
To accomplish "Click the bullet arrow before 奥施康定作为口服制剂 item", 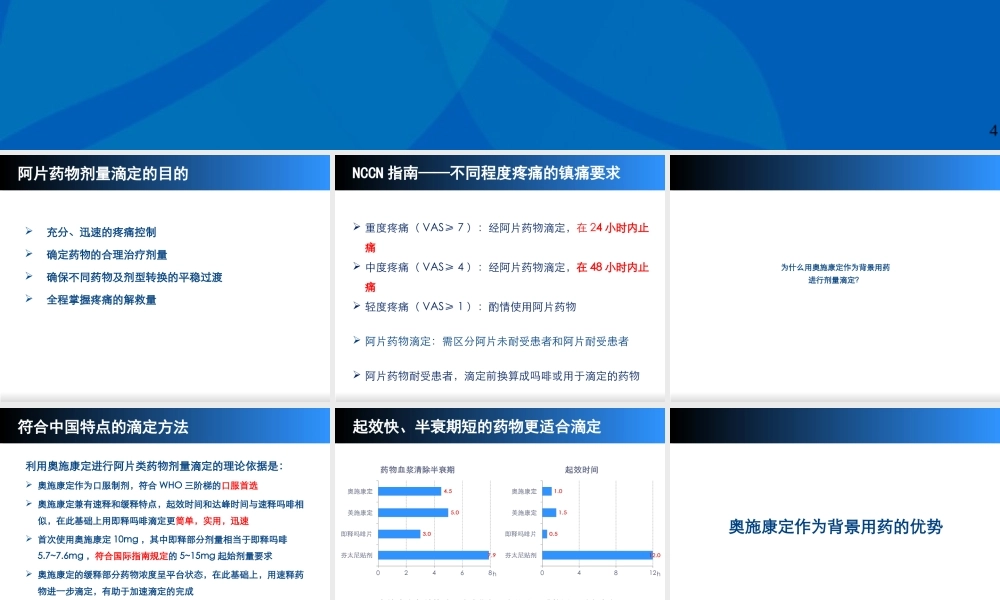I will point(28,484).
